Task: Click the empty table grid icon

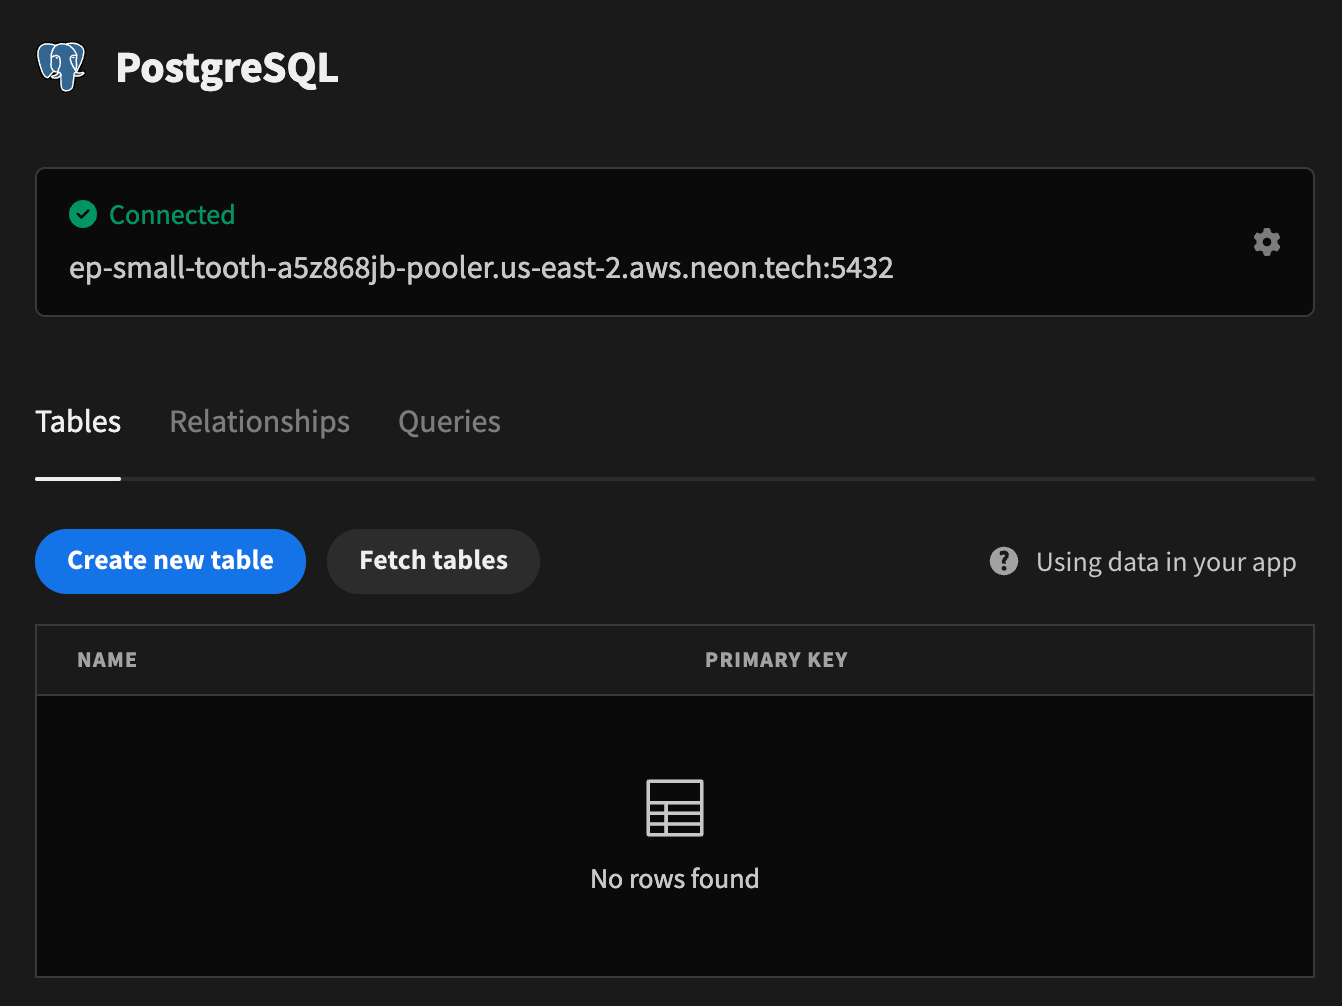Action: click(x=675, y=808)
